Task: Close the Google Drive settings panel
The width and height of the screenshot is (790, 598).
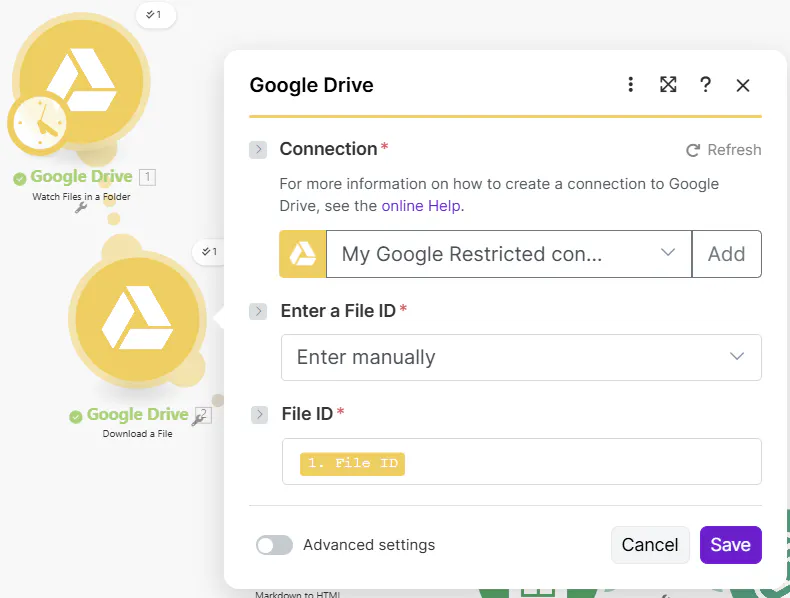Action: pyautogui.click(x=743, y=85)
